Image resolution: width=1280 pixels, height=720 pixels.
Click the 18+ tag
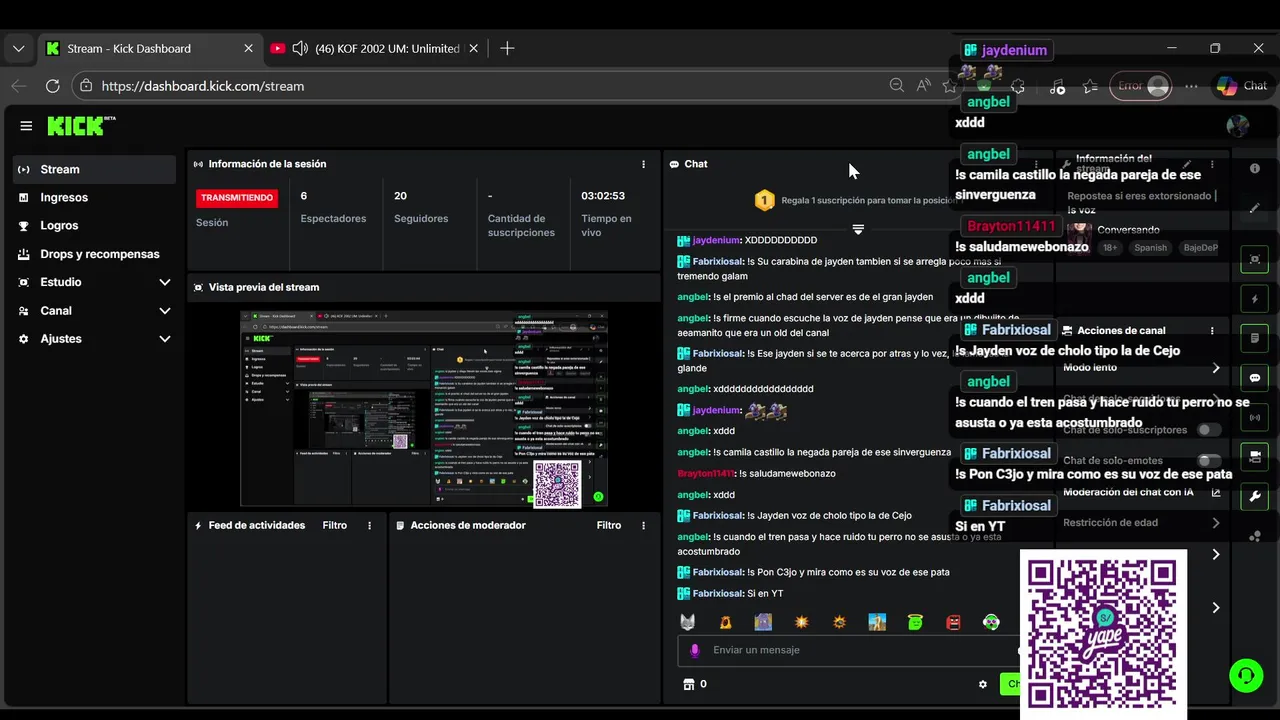tap(1110, 247)
